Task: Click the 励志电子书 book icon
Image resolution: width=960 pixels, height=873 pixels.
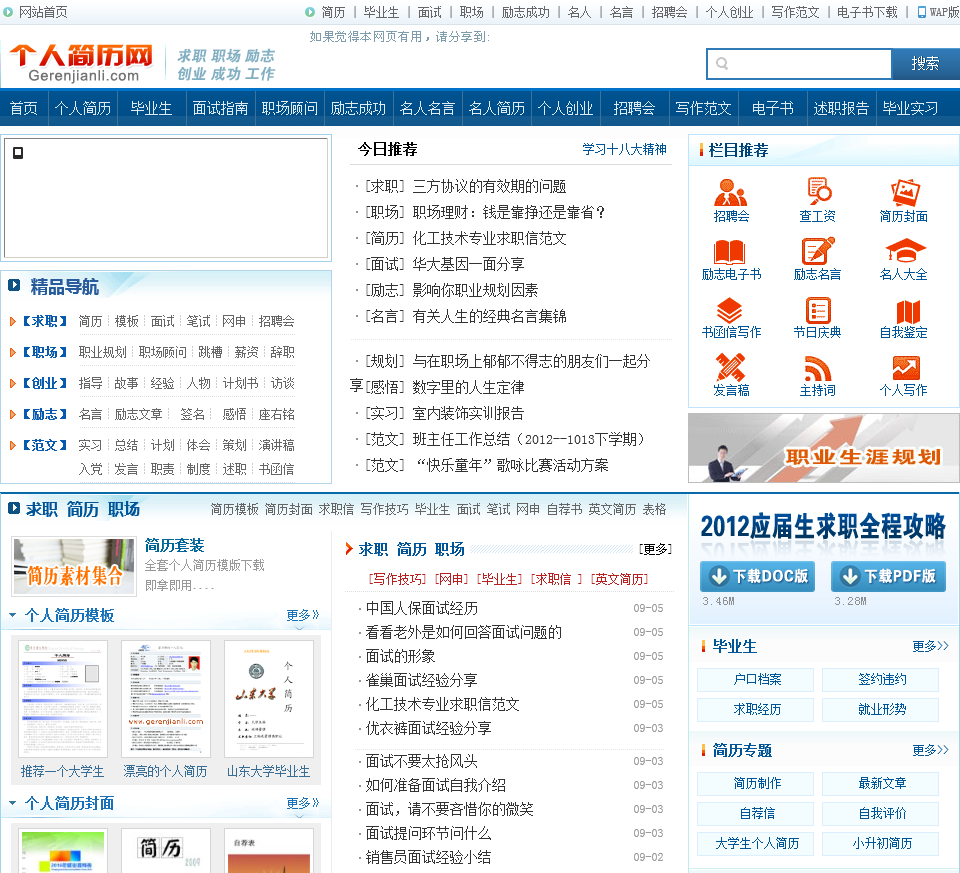Action: click(730, 251)
